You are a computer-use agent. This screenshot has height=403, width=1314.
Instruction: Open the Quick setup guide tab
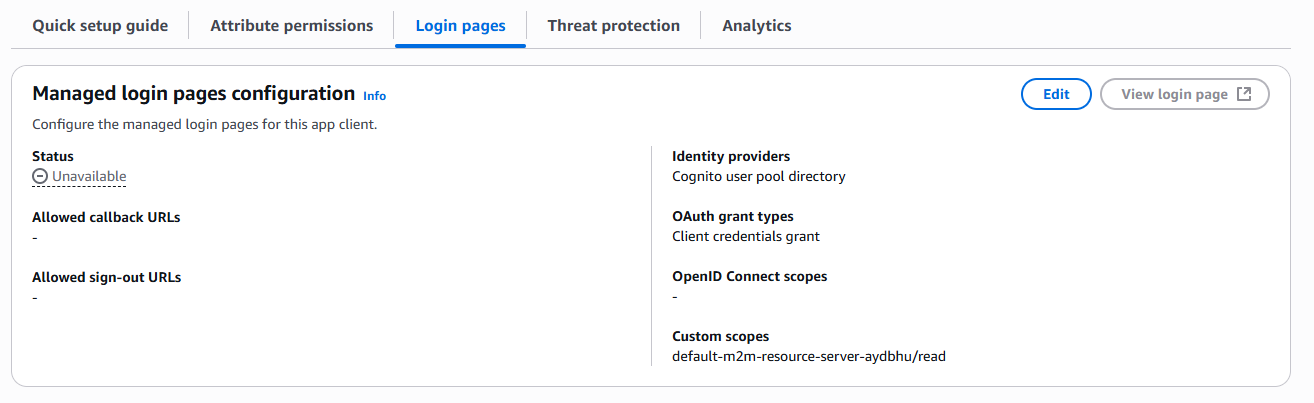click(x=100, y=26)
